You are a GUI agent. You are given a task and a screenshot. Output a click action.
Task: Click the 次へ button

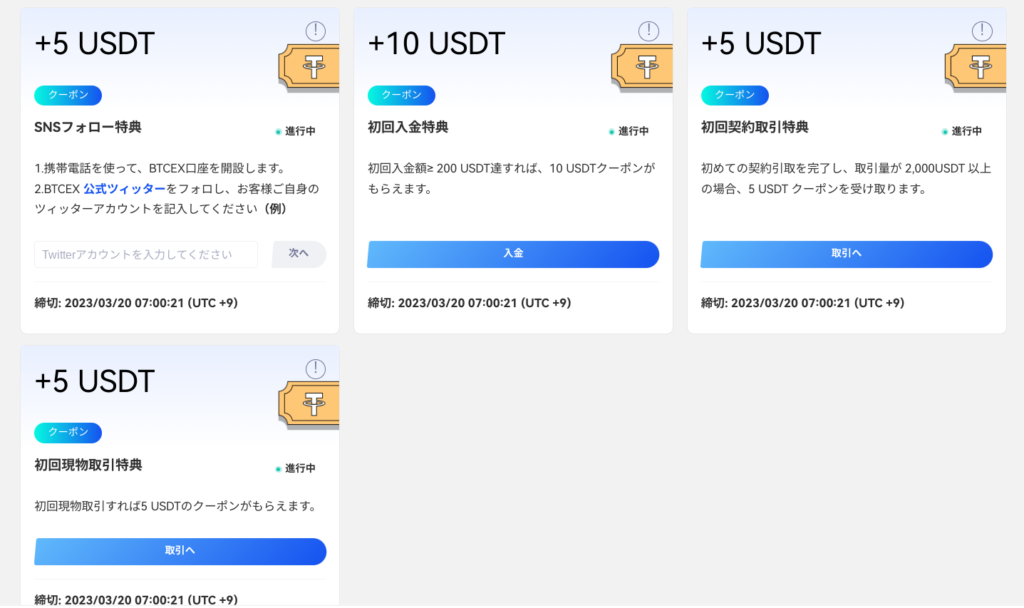[299, 254]
